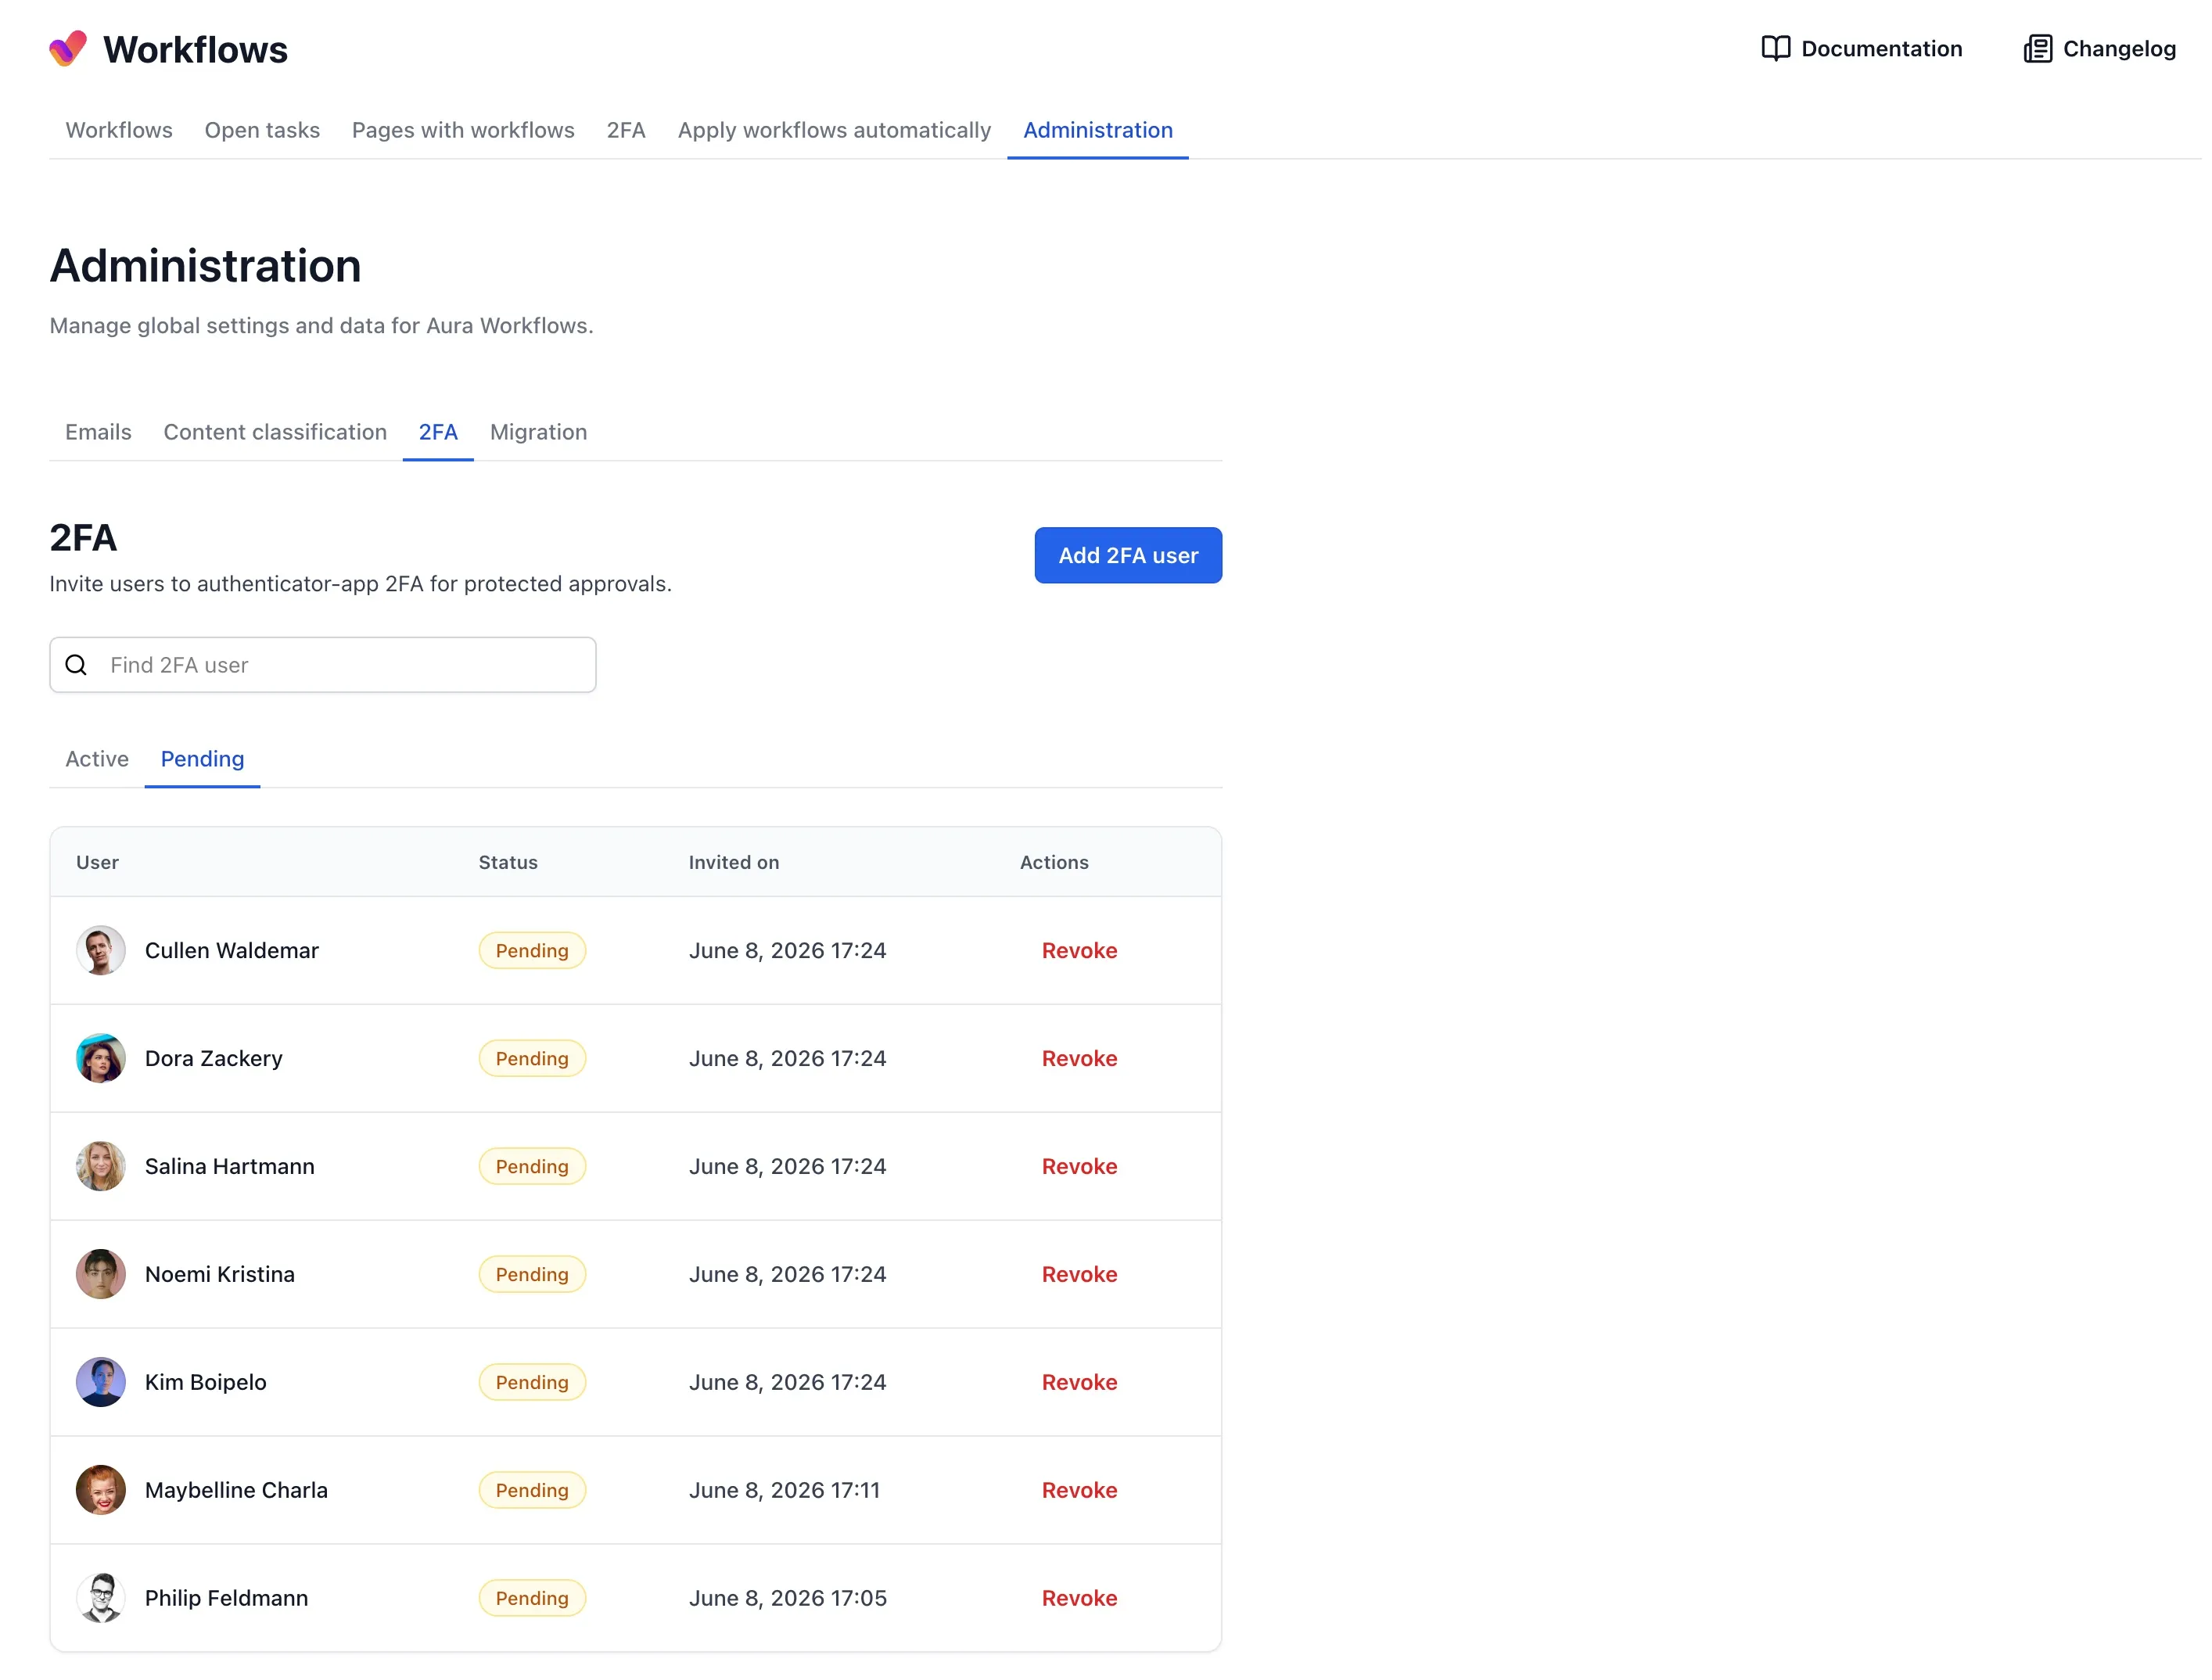Click the Invited on column header
Viewport: 2212px width, 1680px height.
pos(734,862)
